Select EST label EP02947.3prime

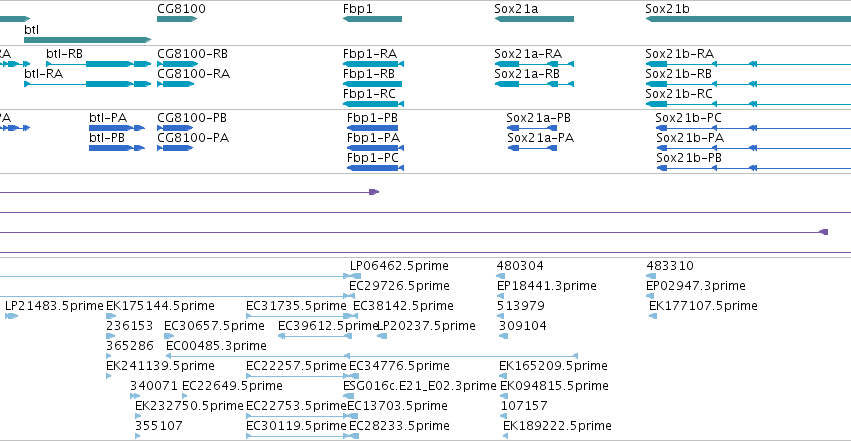coord(696,286)
